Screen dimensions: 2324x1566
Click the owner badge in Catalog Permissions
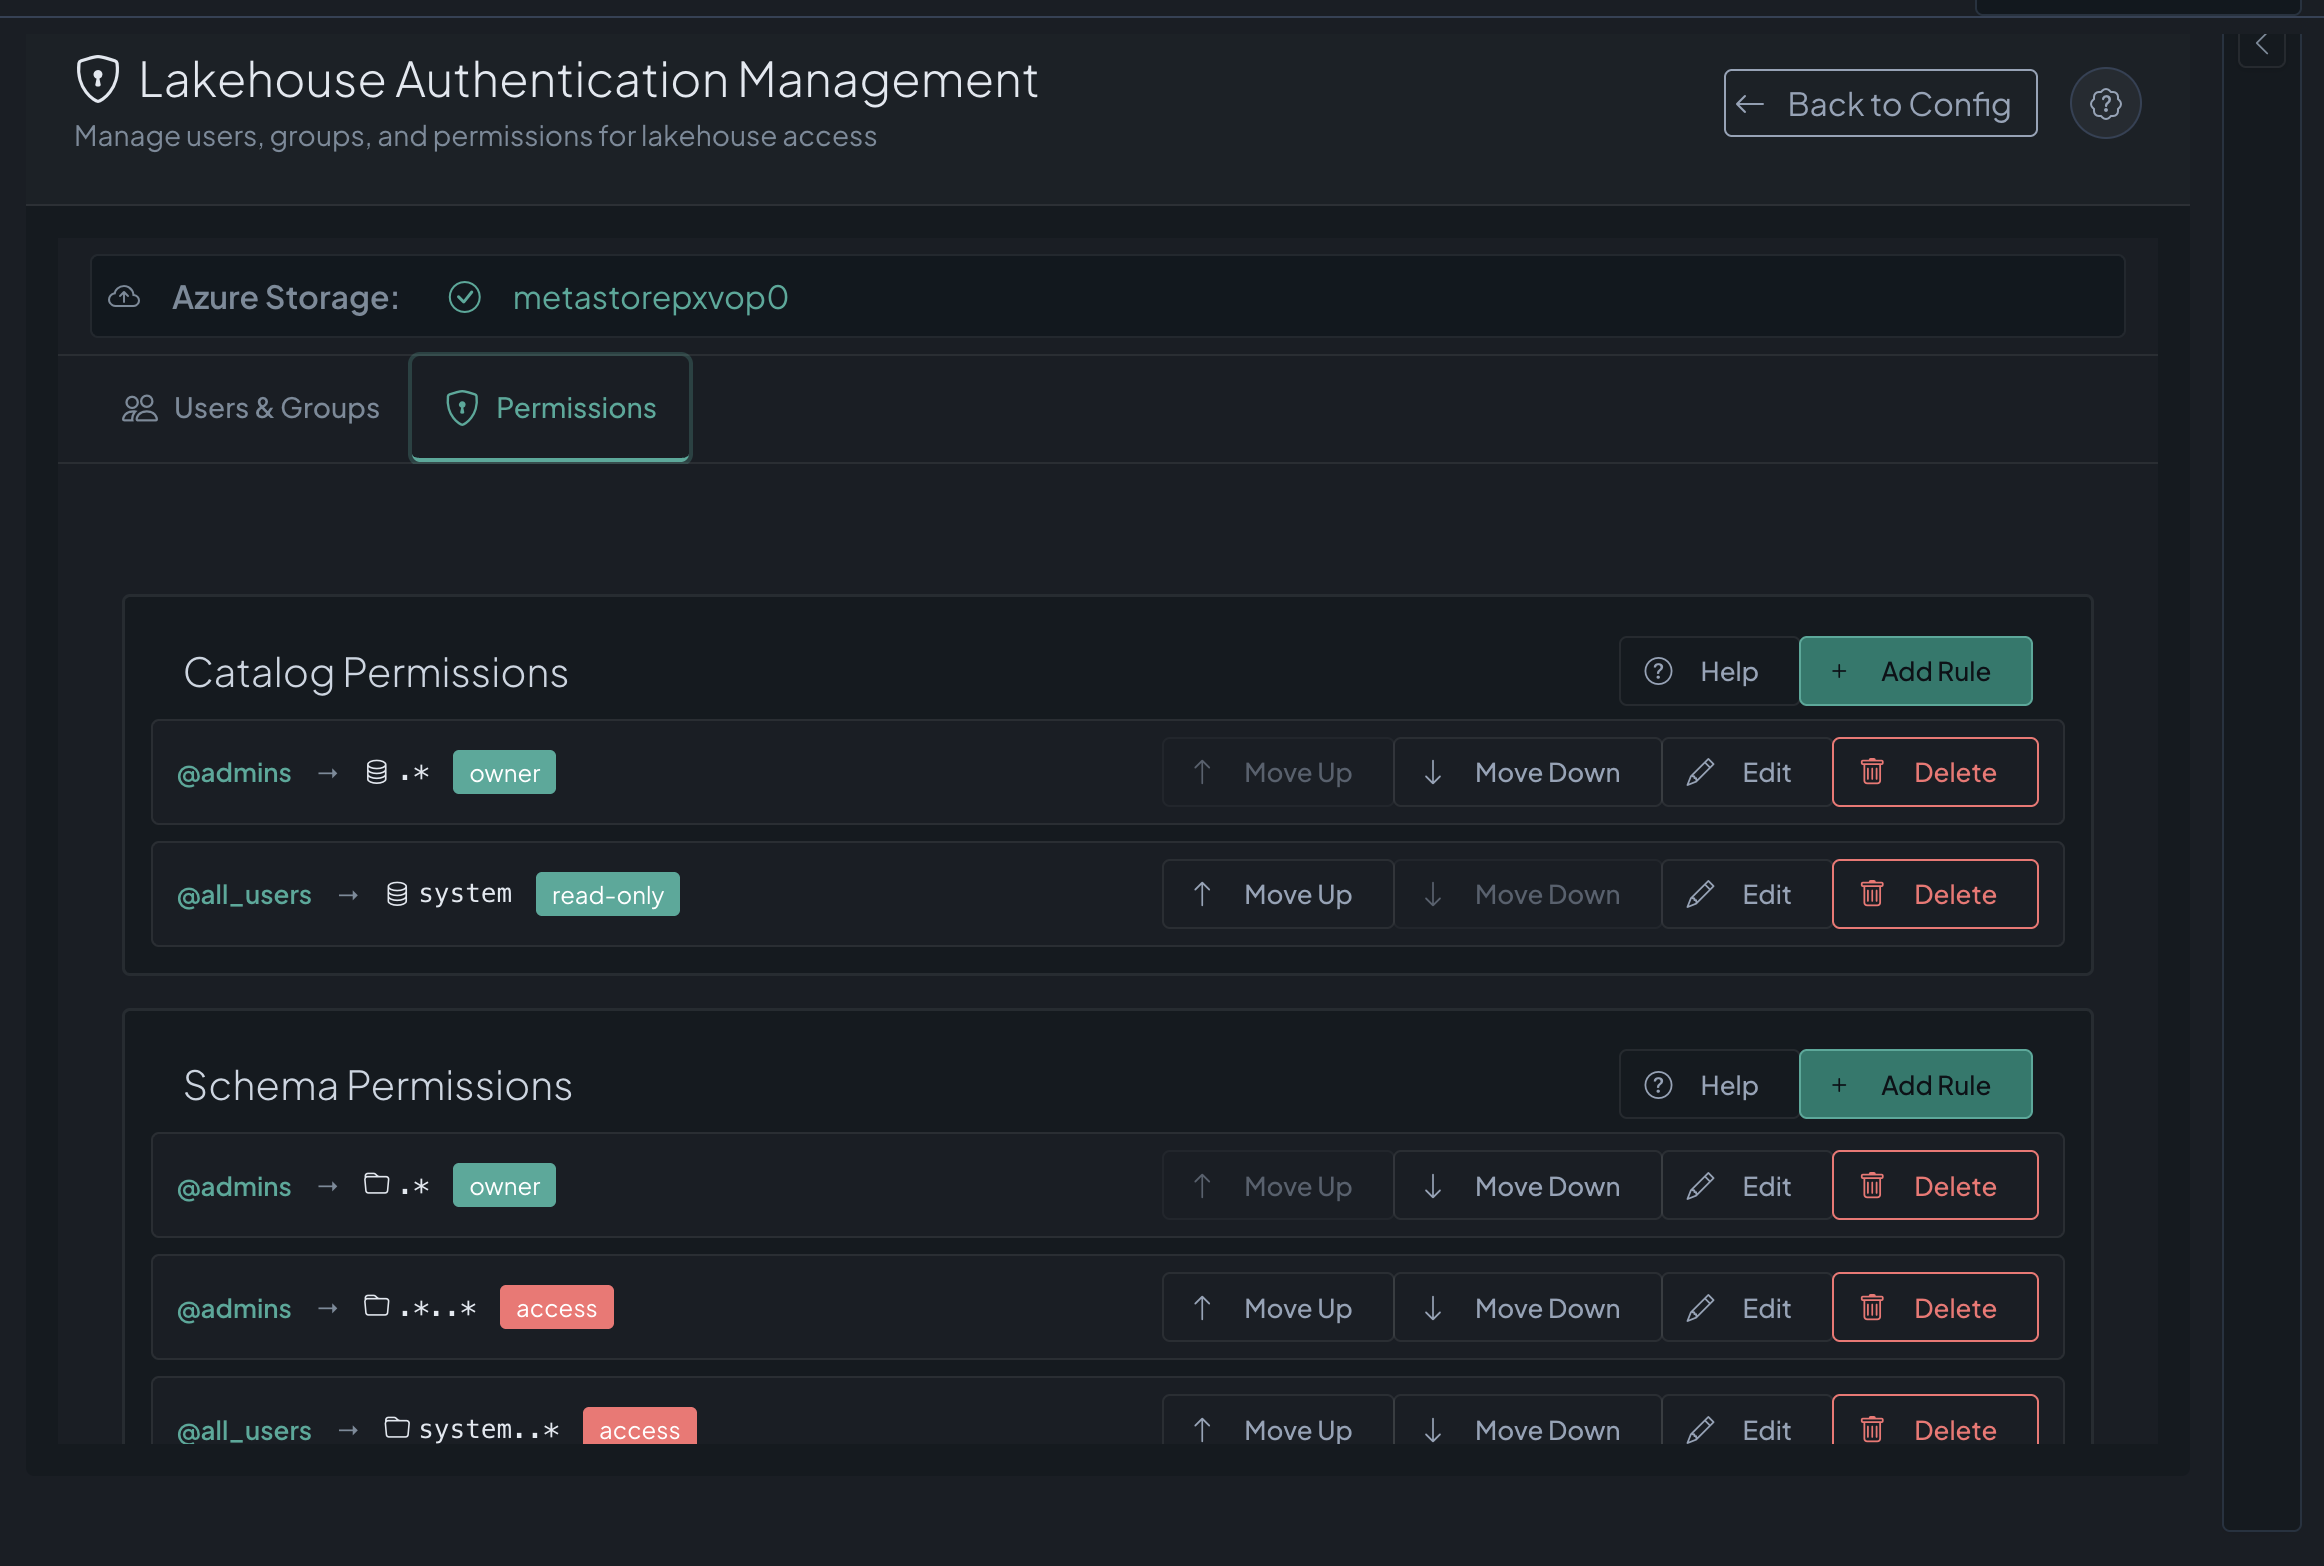[504, 772]
